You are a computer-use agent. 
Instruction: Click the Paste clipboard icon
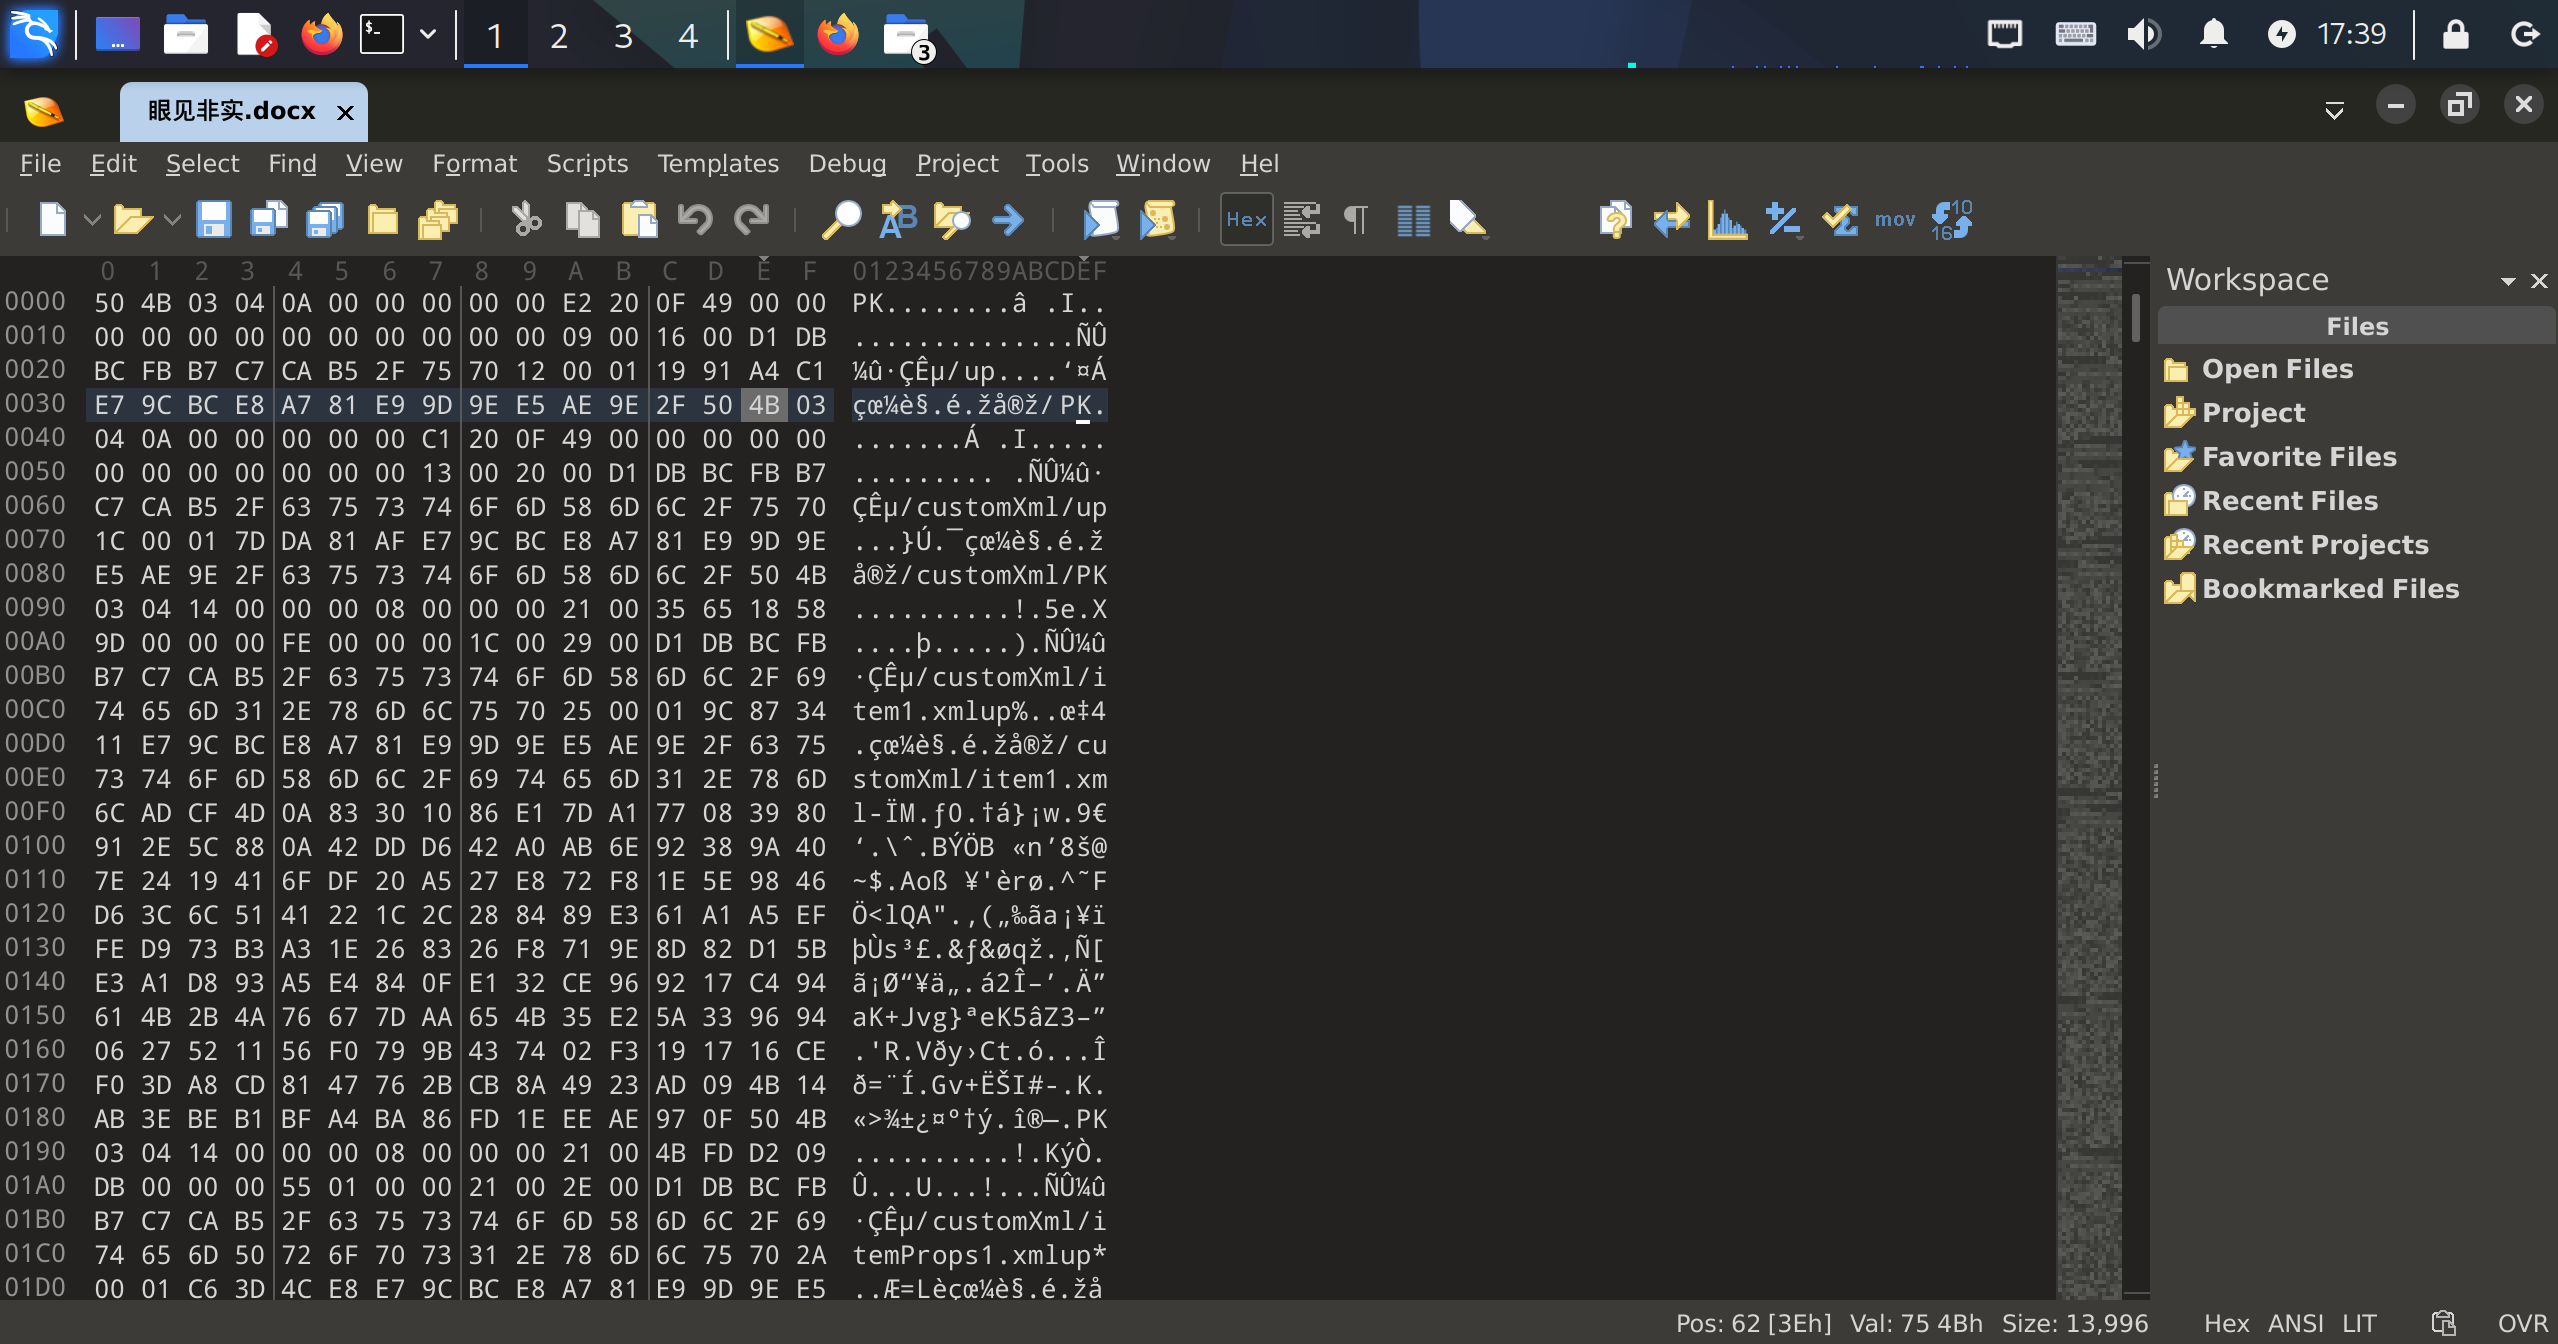[639, 219]
